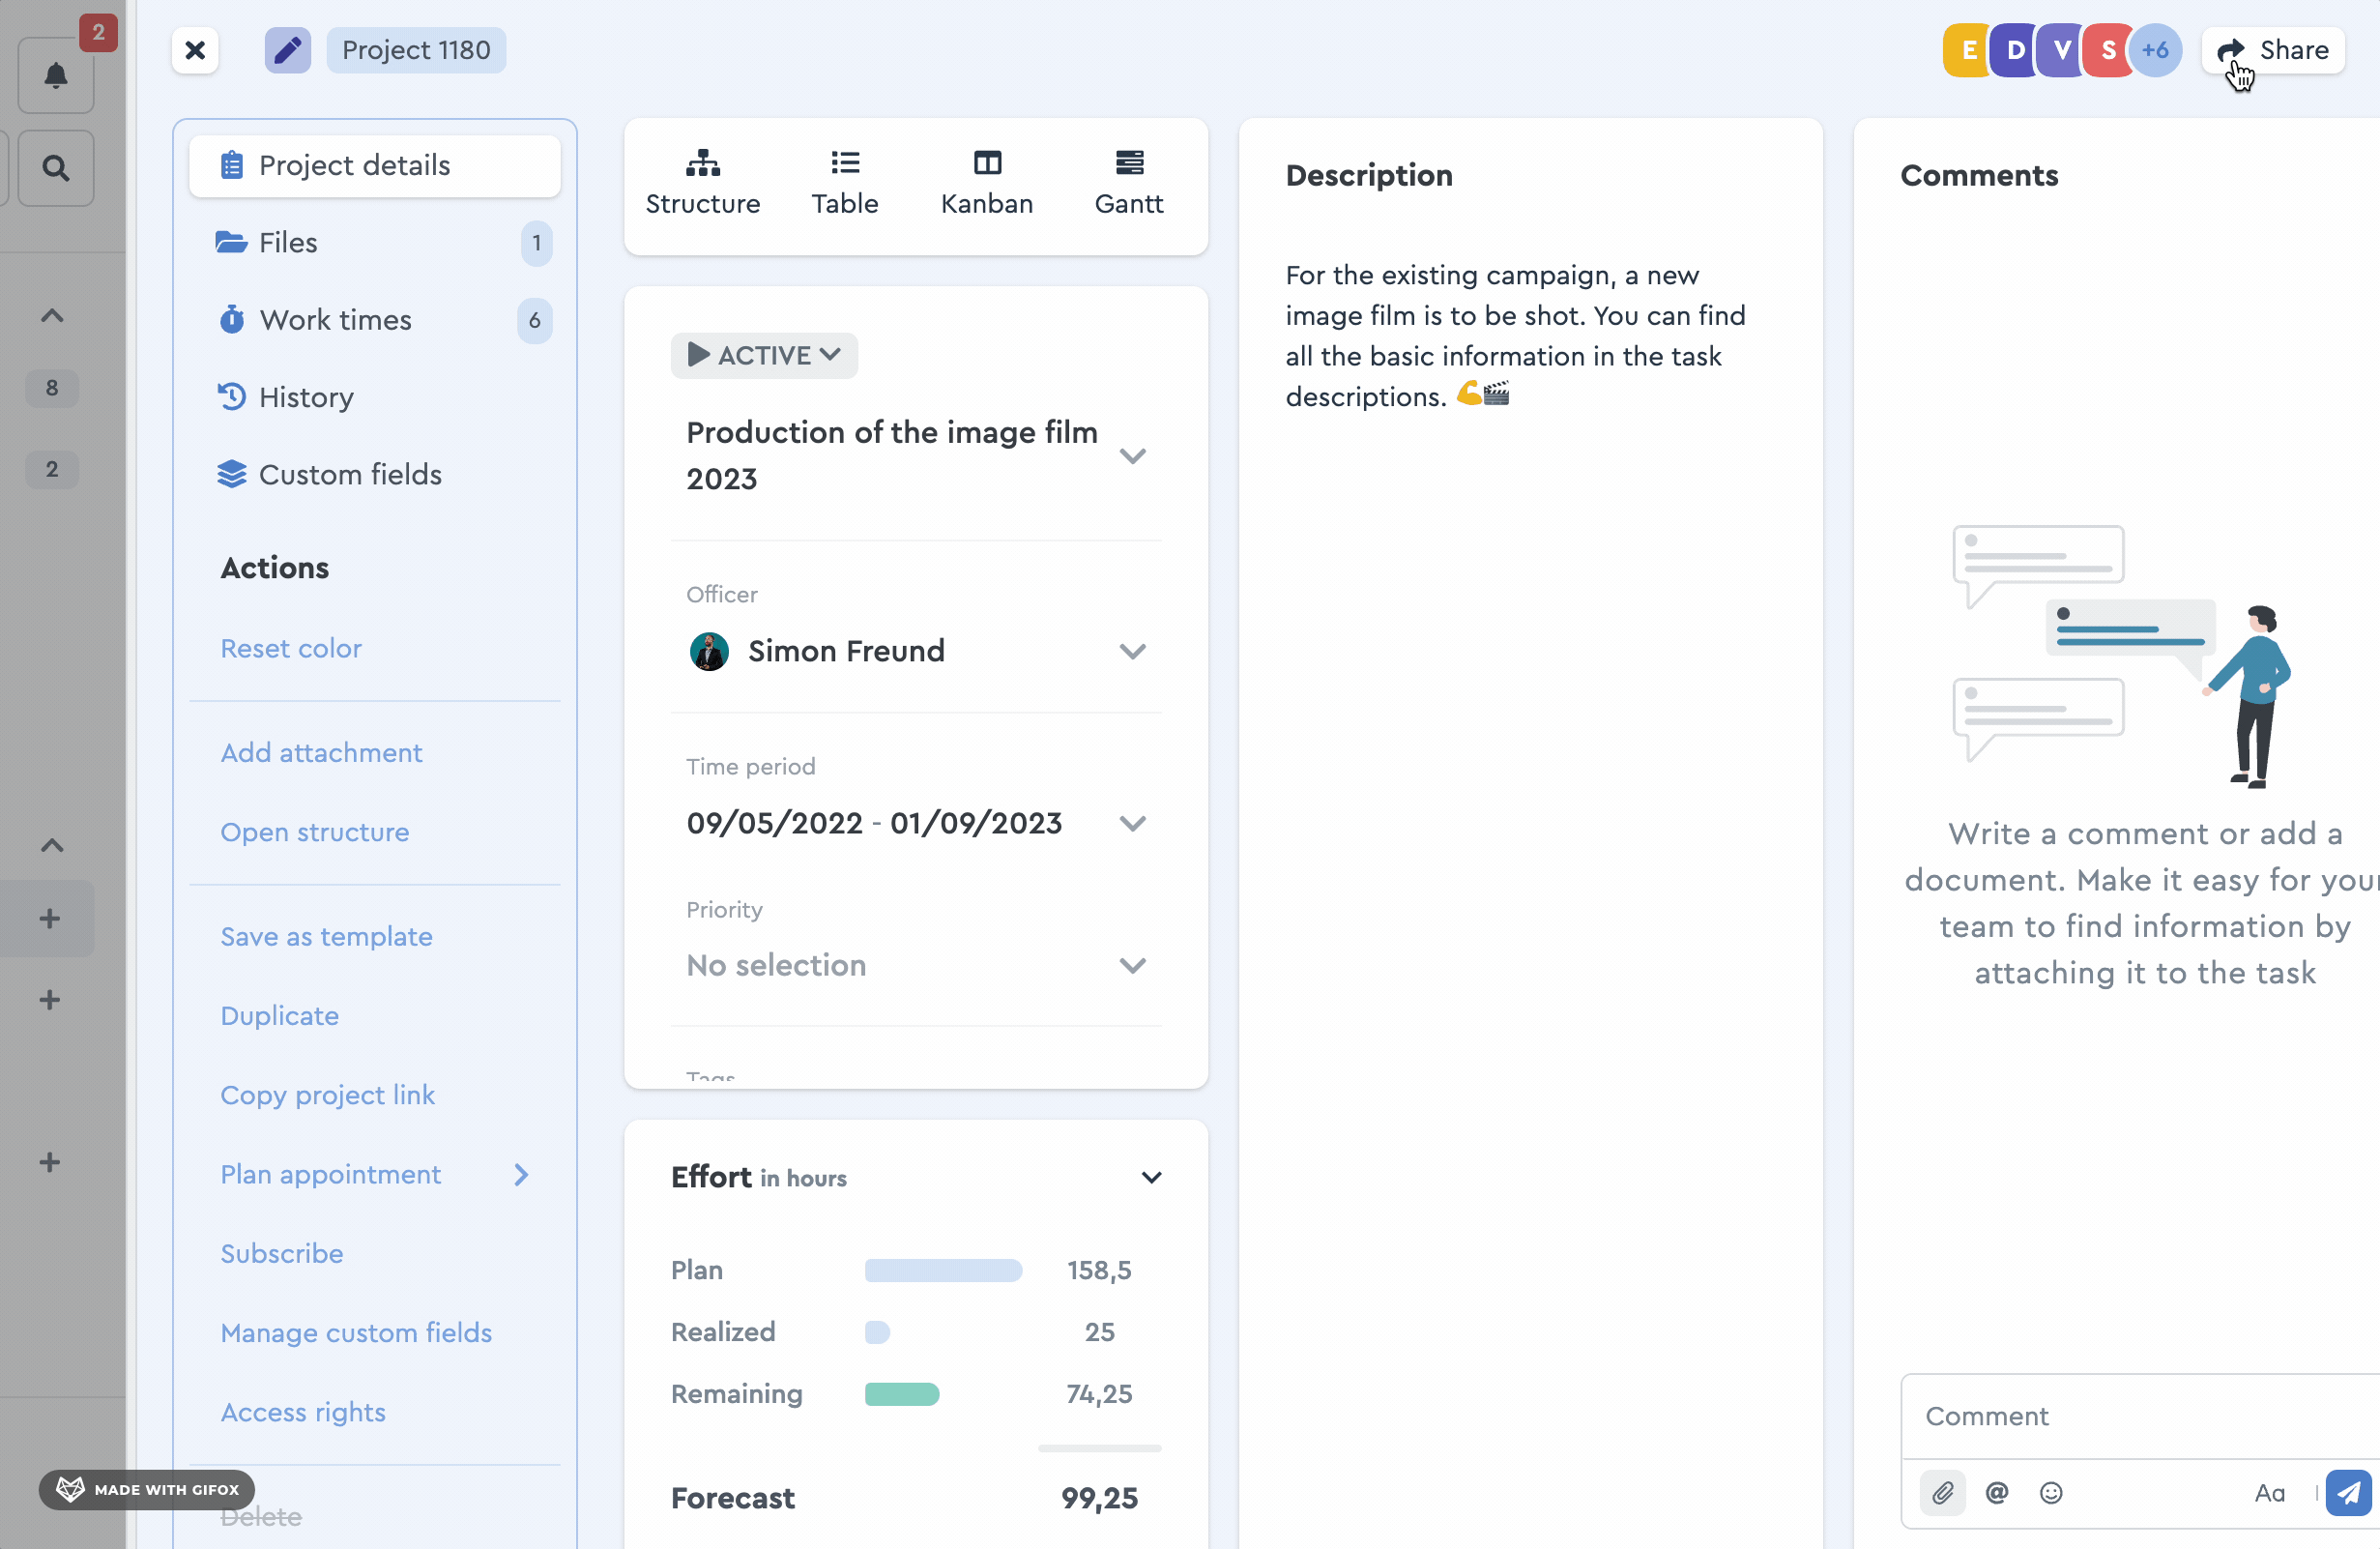Click Reset color action
This screenshot has width=2380, height=1549.
click(291, 648)
